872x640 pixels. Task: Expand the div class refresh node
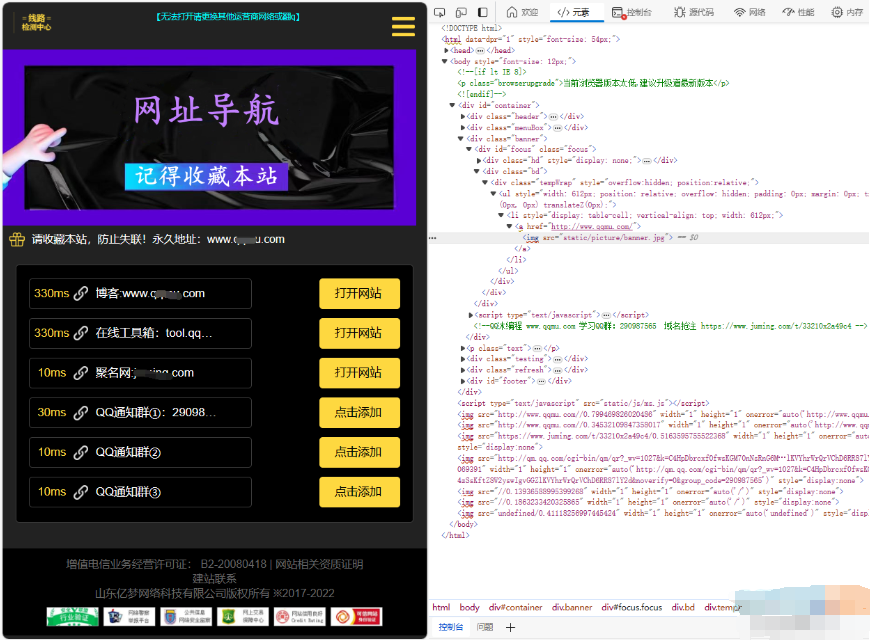point(463,370)
